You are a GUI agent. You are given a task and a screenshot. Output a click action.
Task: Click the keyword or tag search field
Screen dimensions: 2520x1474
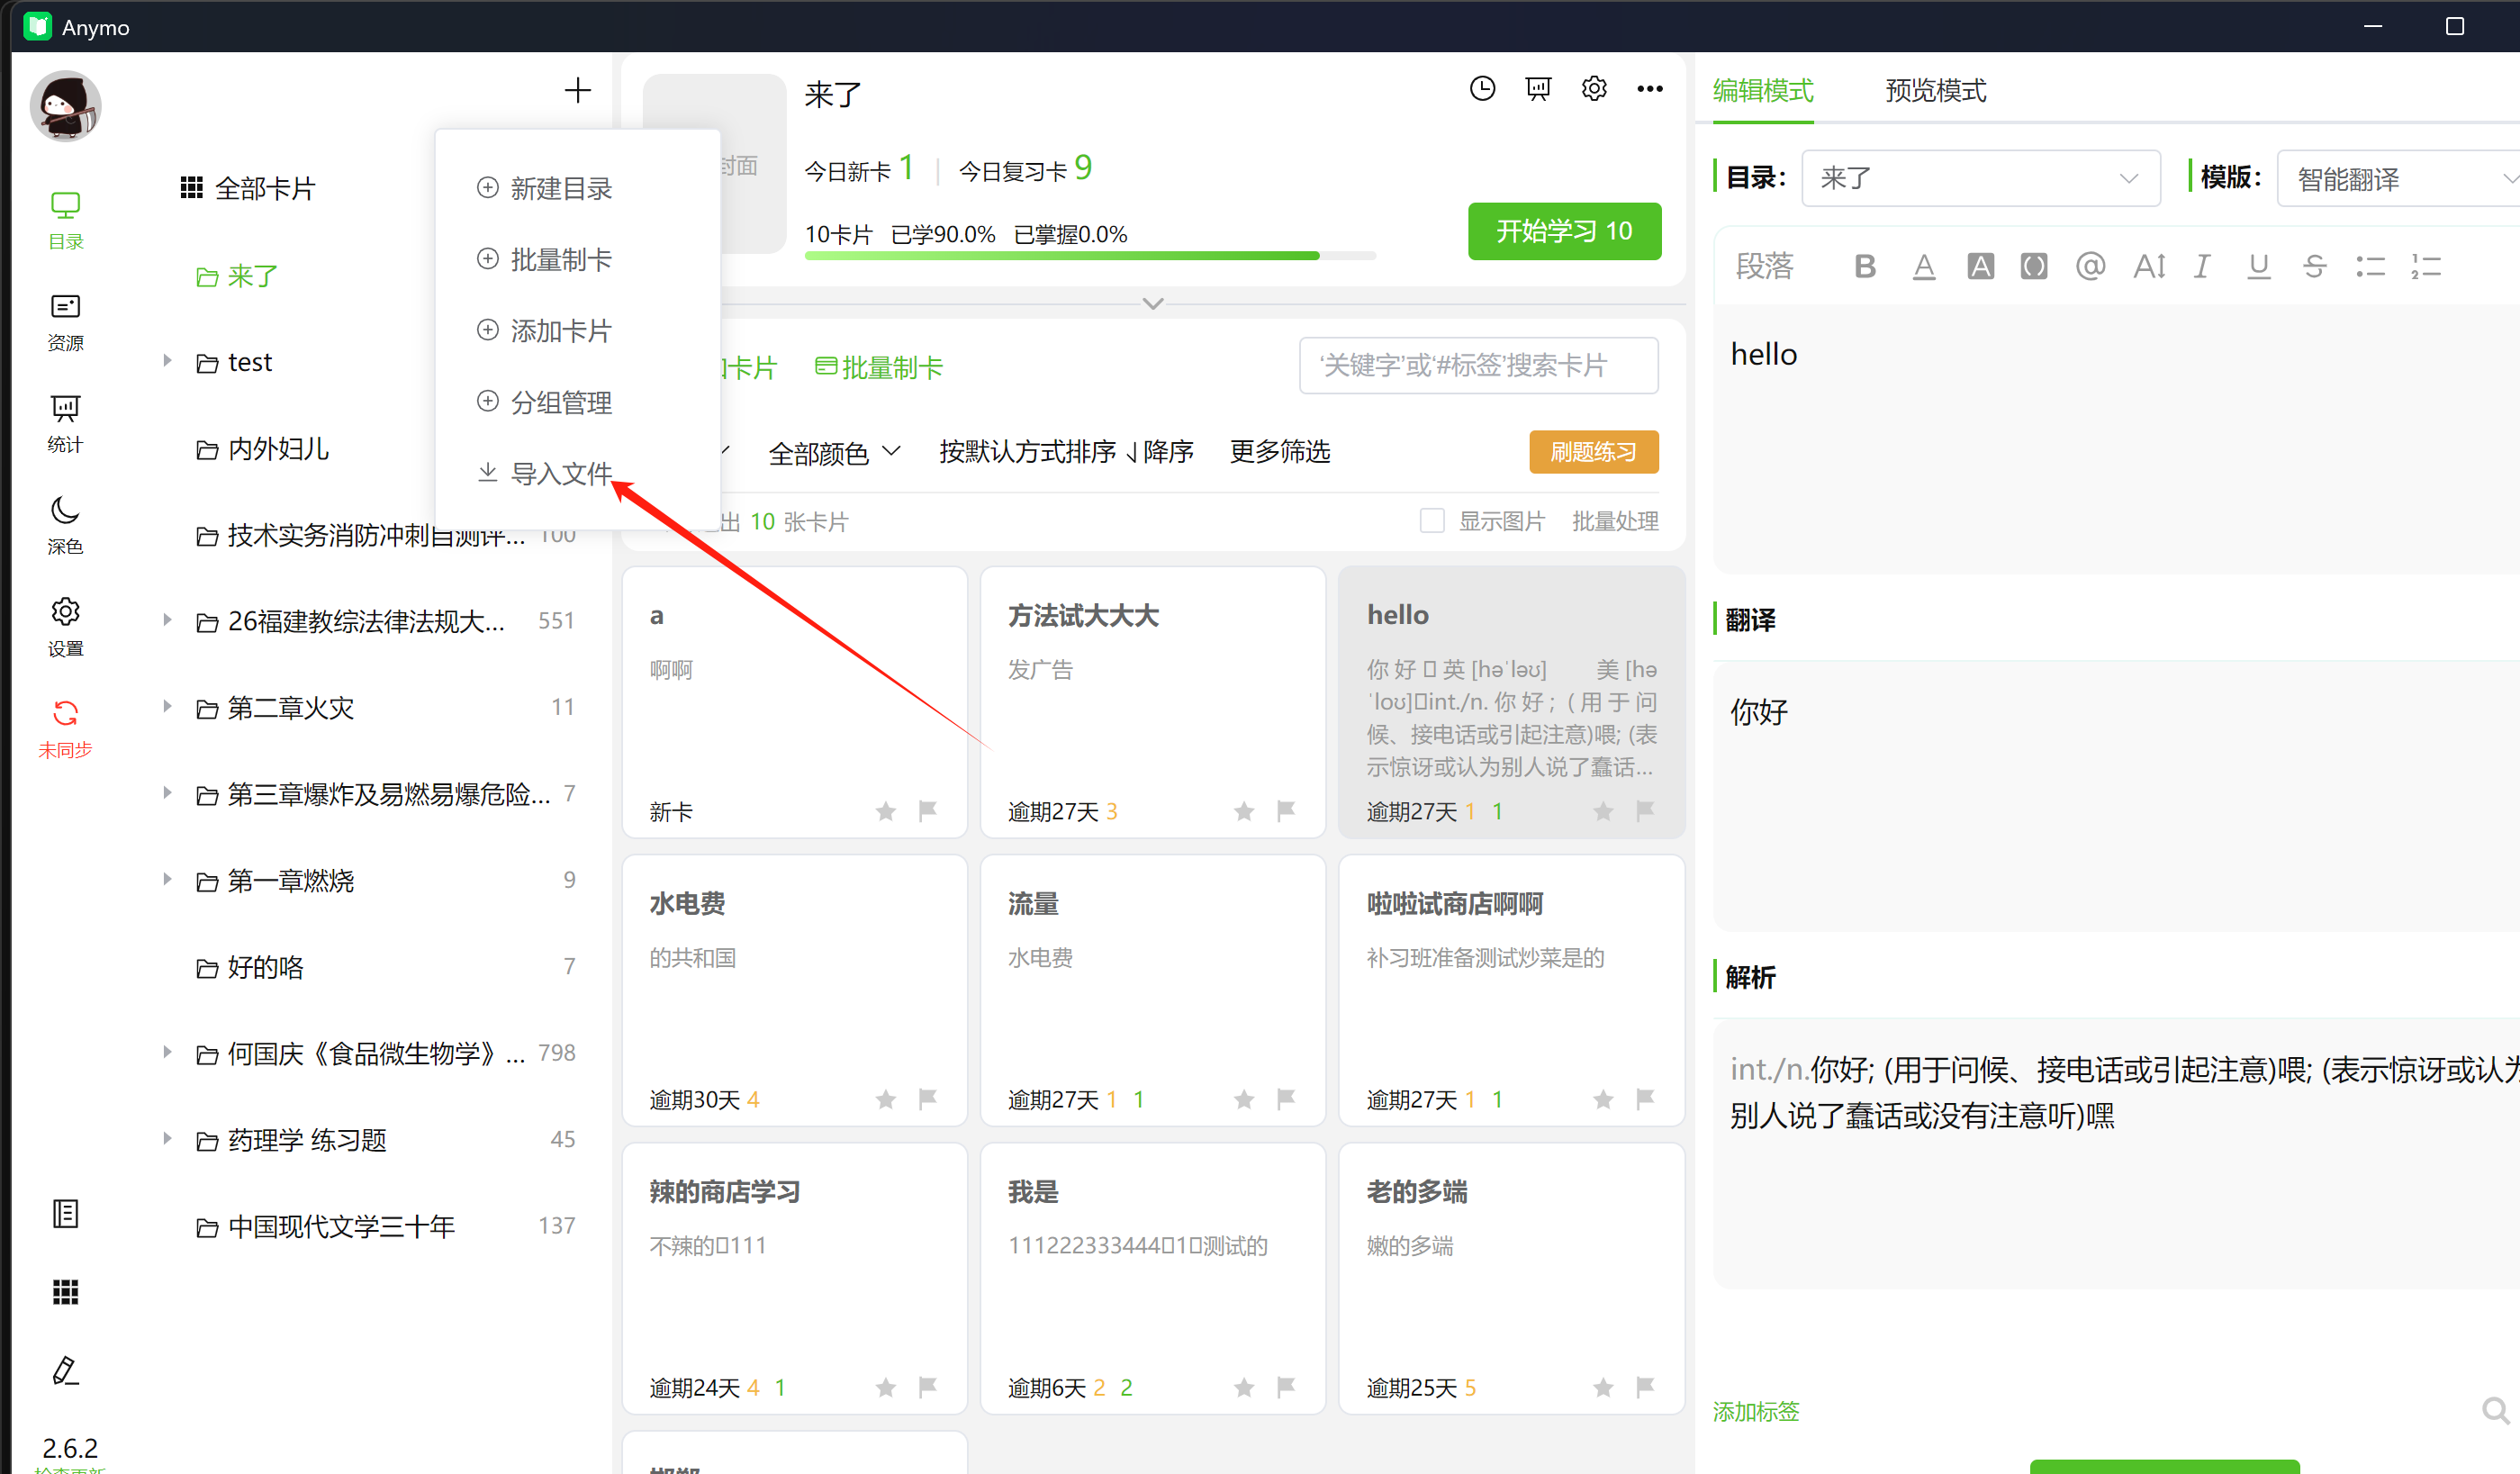1478,366
